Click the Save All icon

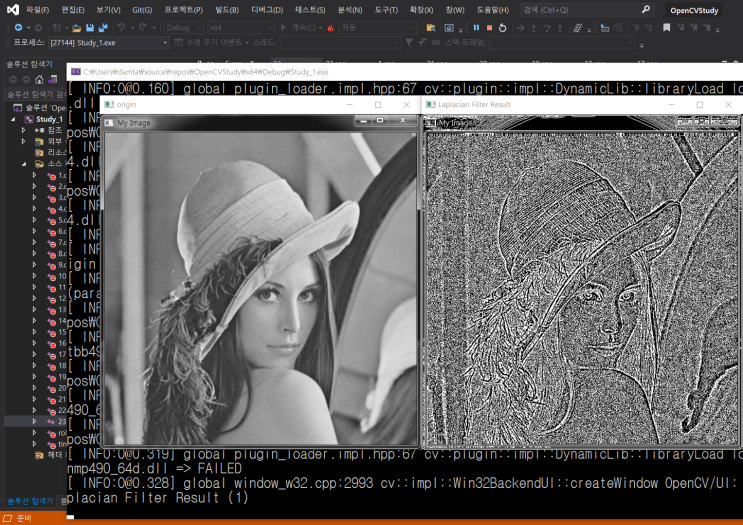tap(103, 28)
